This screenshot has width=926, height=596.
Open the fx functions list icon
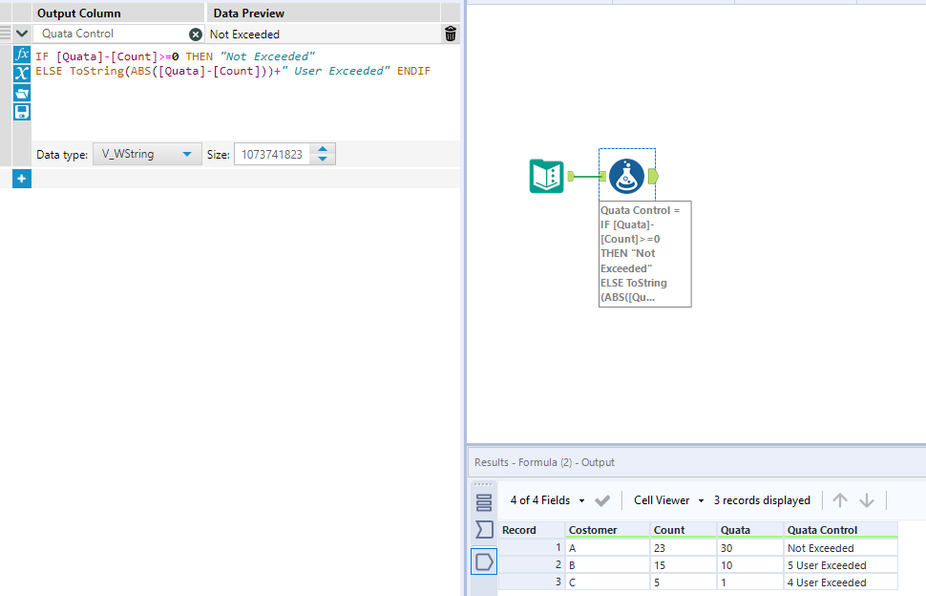click(22, 54)
